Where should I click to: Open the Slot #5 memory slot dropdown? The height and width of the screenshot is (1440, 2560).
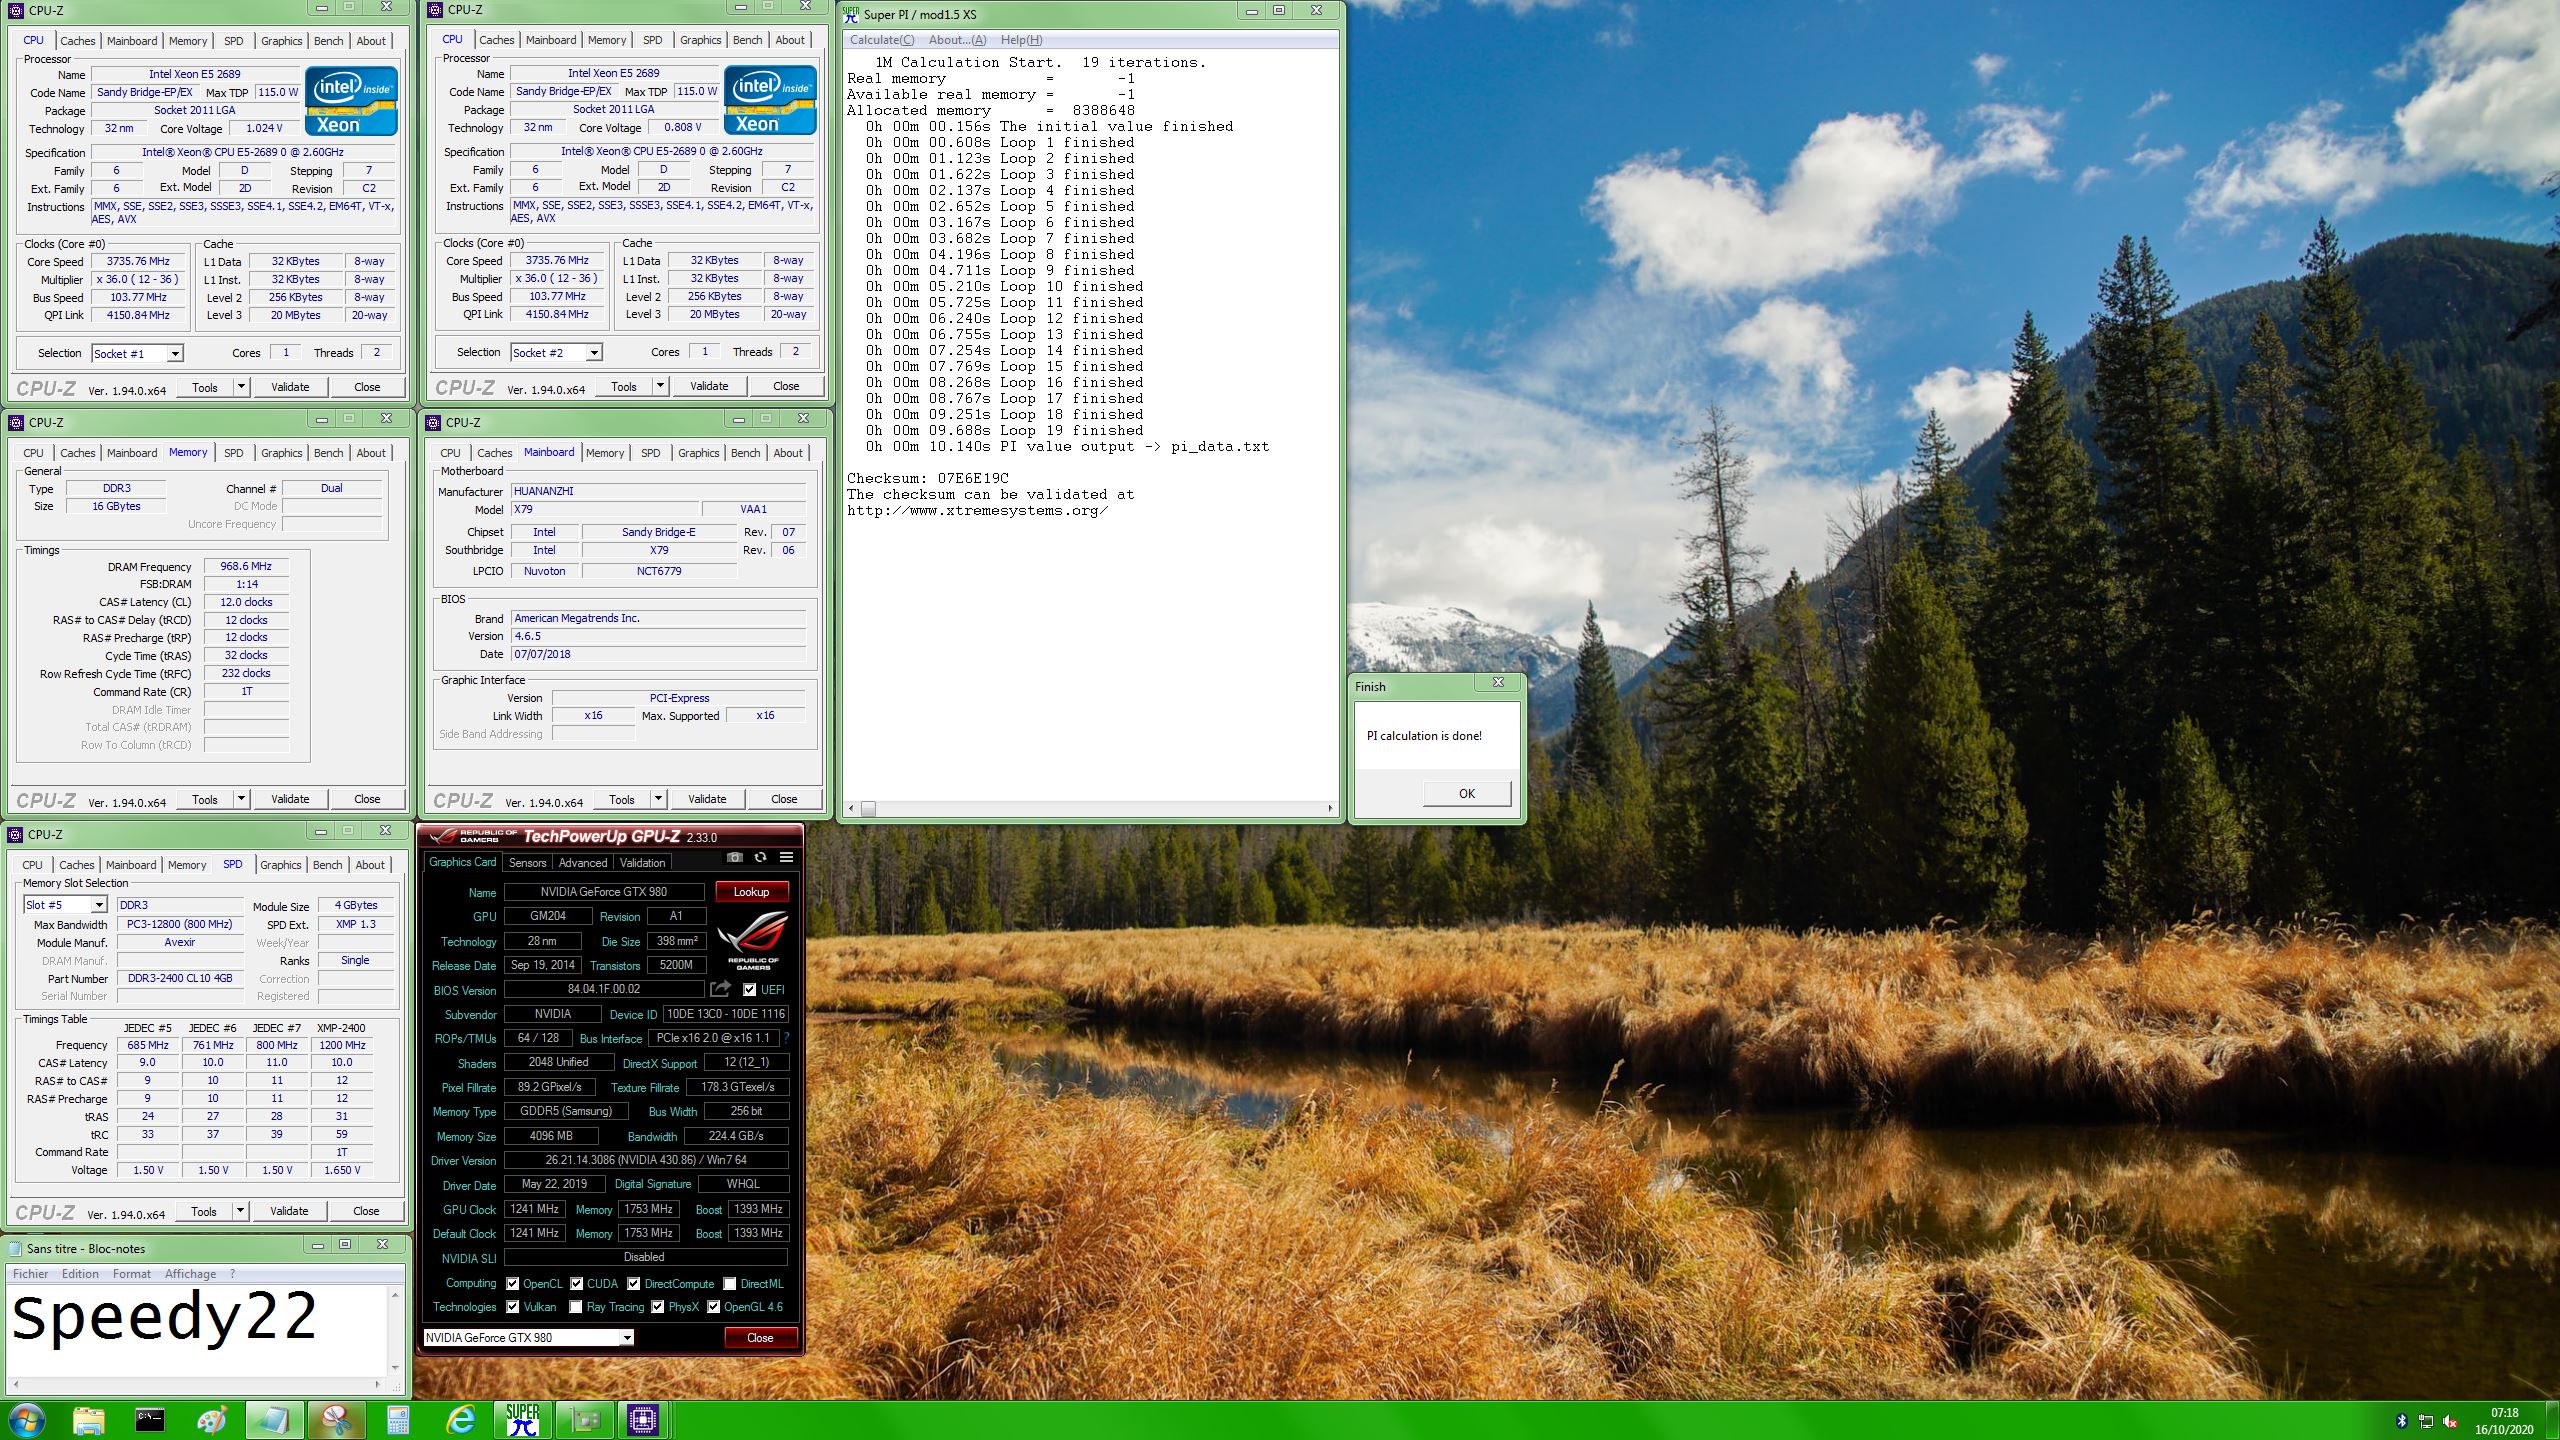click(x=65, y=905)
